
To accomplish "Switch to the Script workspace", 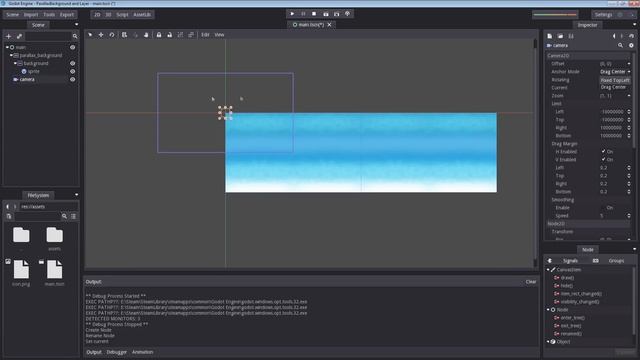I will tap(122, 15).
